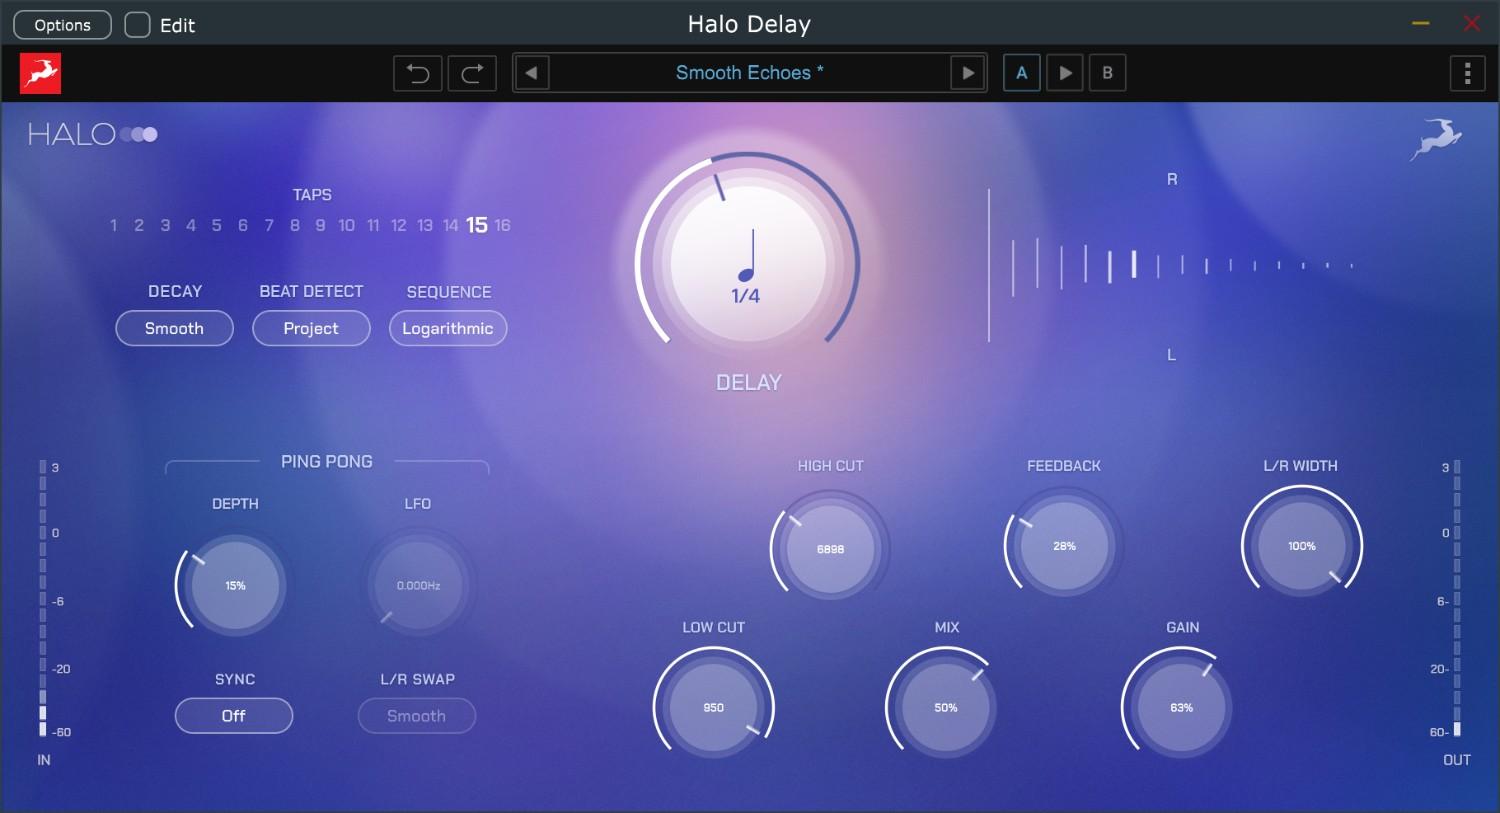Browse presets with the left preset arrow
This screenshot has width=1500, height=813.
pos(531,72)
